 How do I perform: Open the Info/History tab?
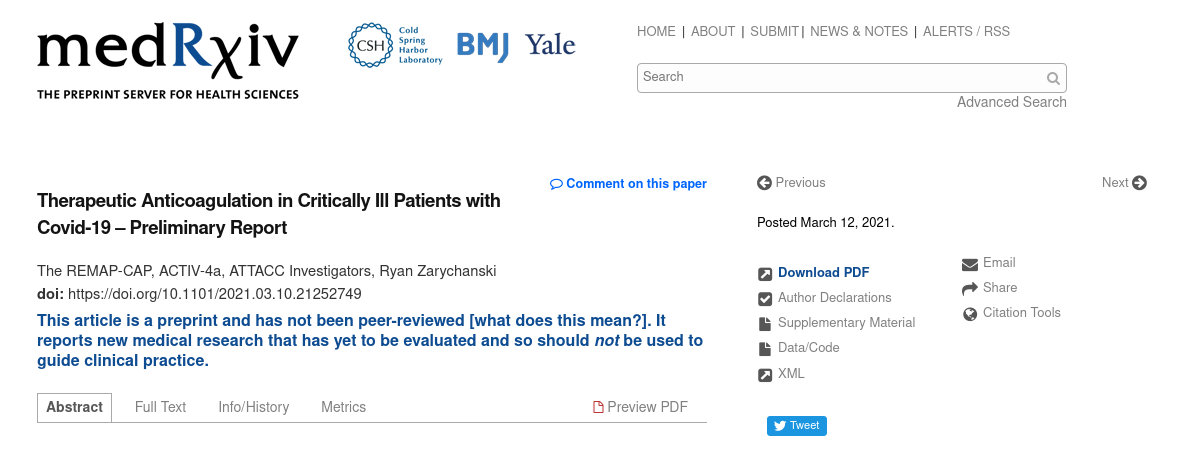point(253,407)
